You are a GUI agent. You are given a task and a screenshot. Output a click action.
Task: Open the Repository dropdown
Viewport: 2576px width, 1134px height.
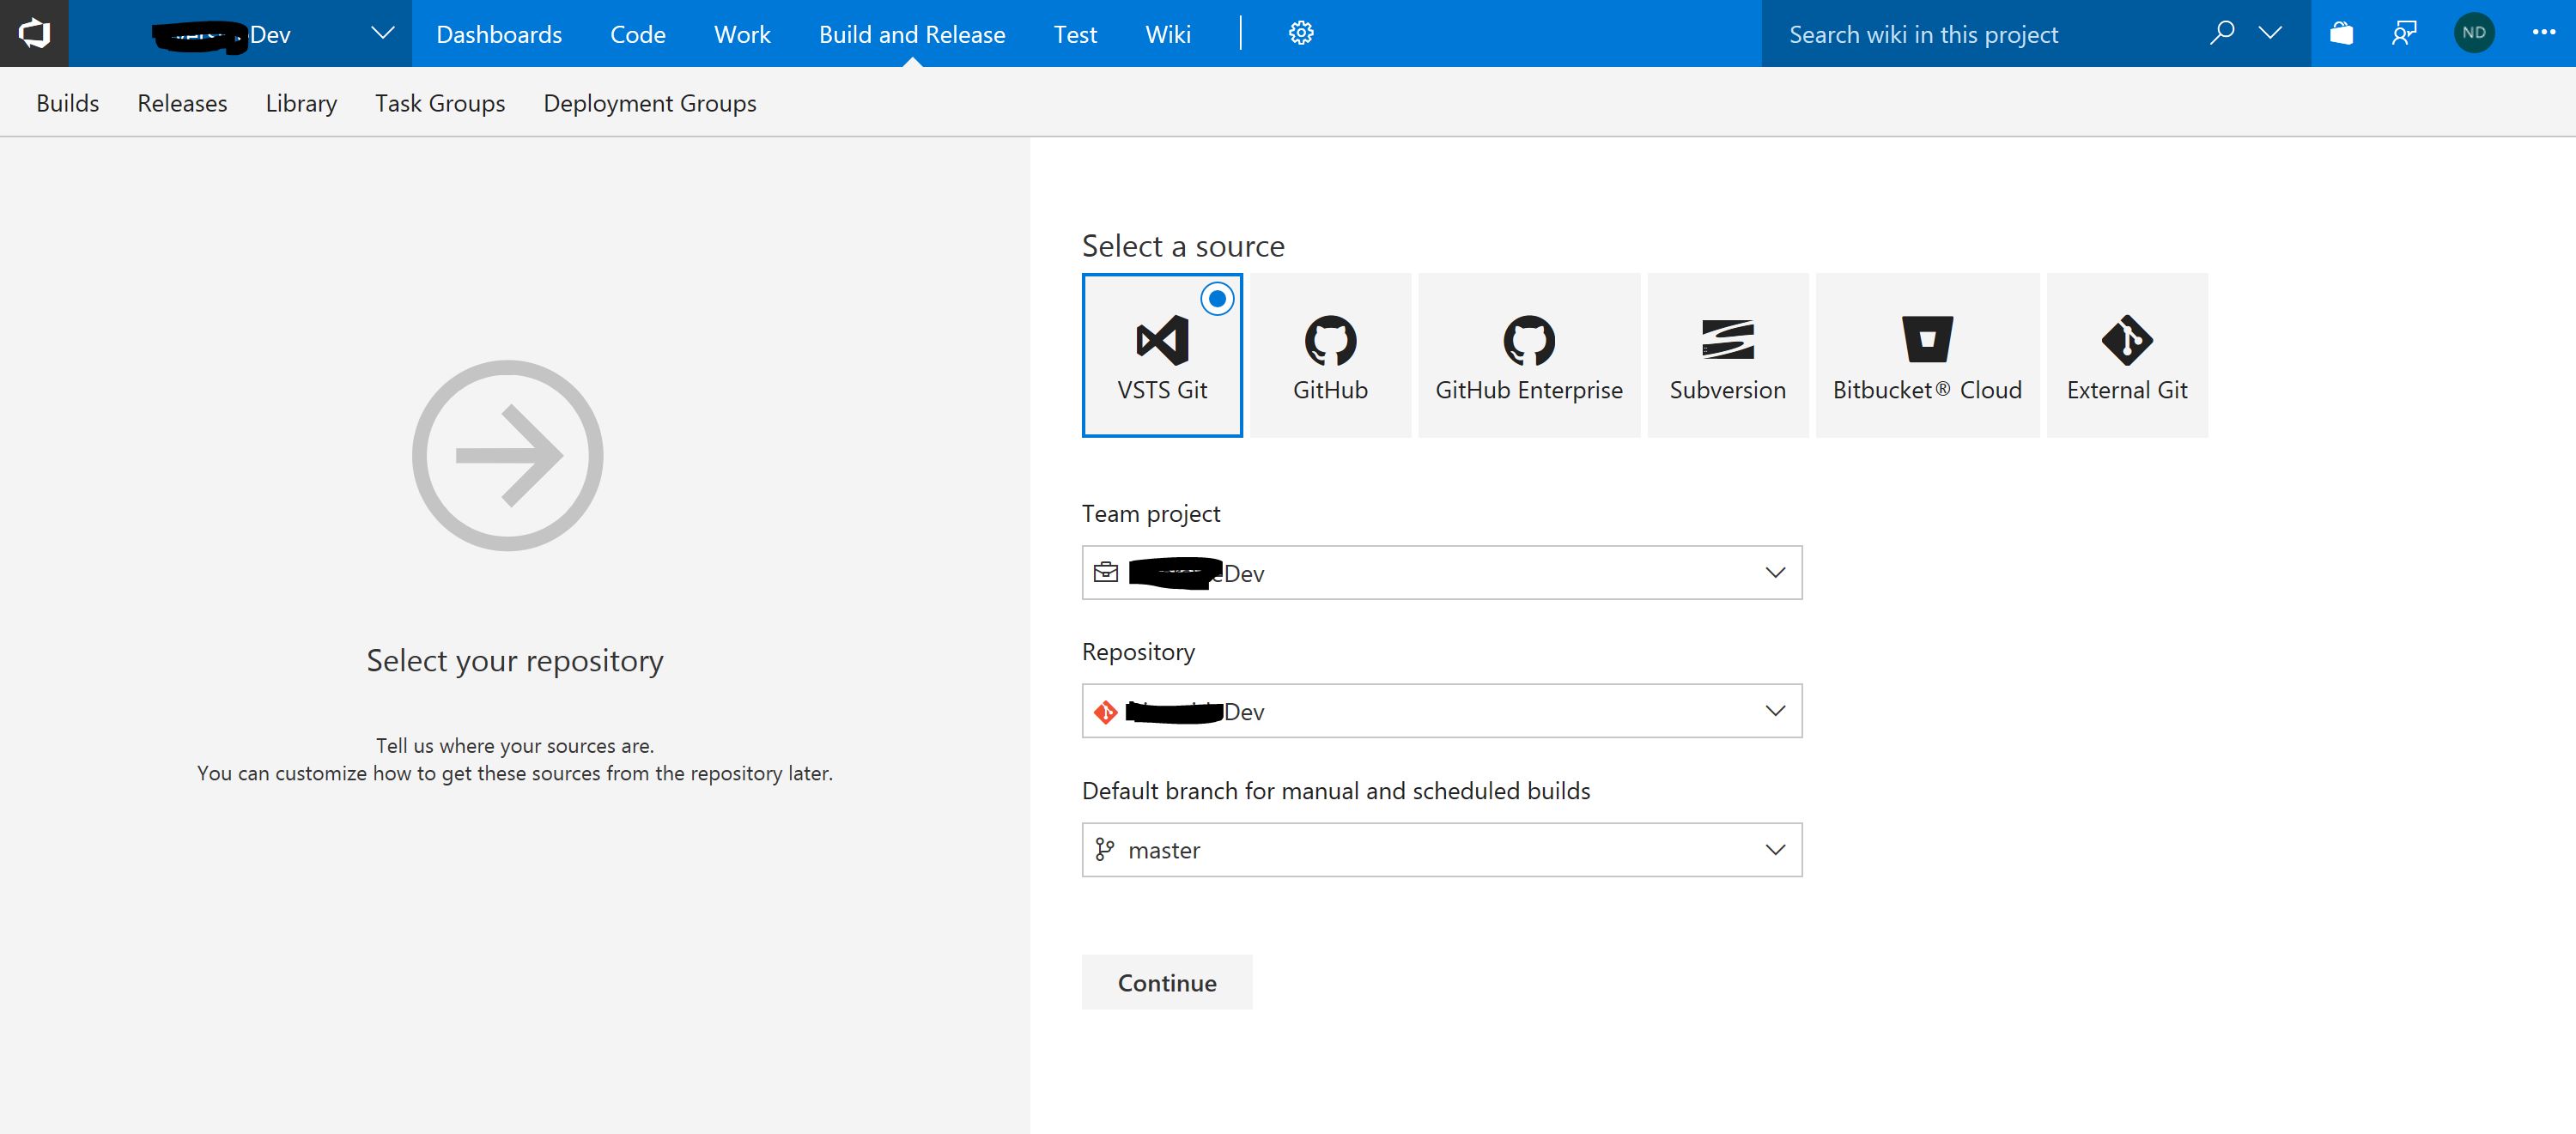click(x=1441, y=711)
